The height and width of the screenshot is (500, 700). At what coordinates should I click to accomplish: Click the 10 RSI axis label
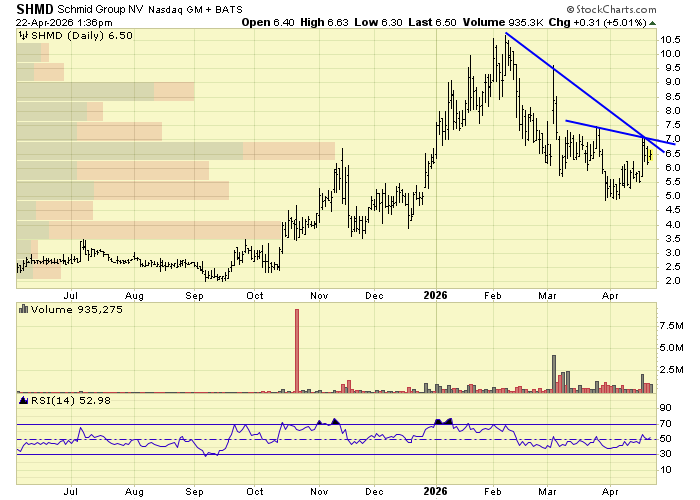click(x=666, y=470)
